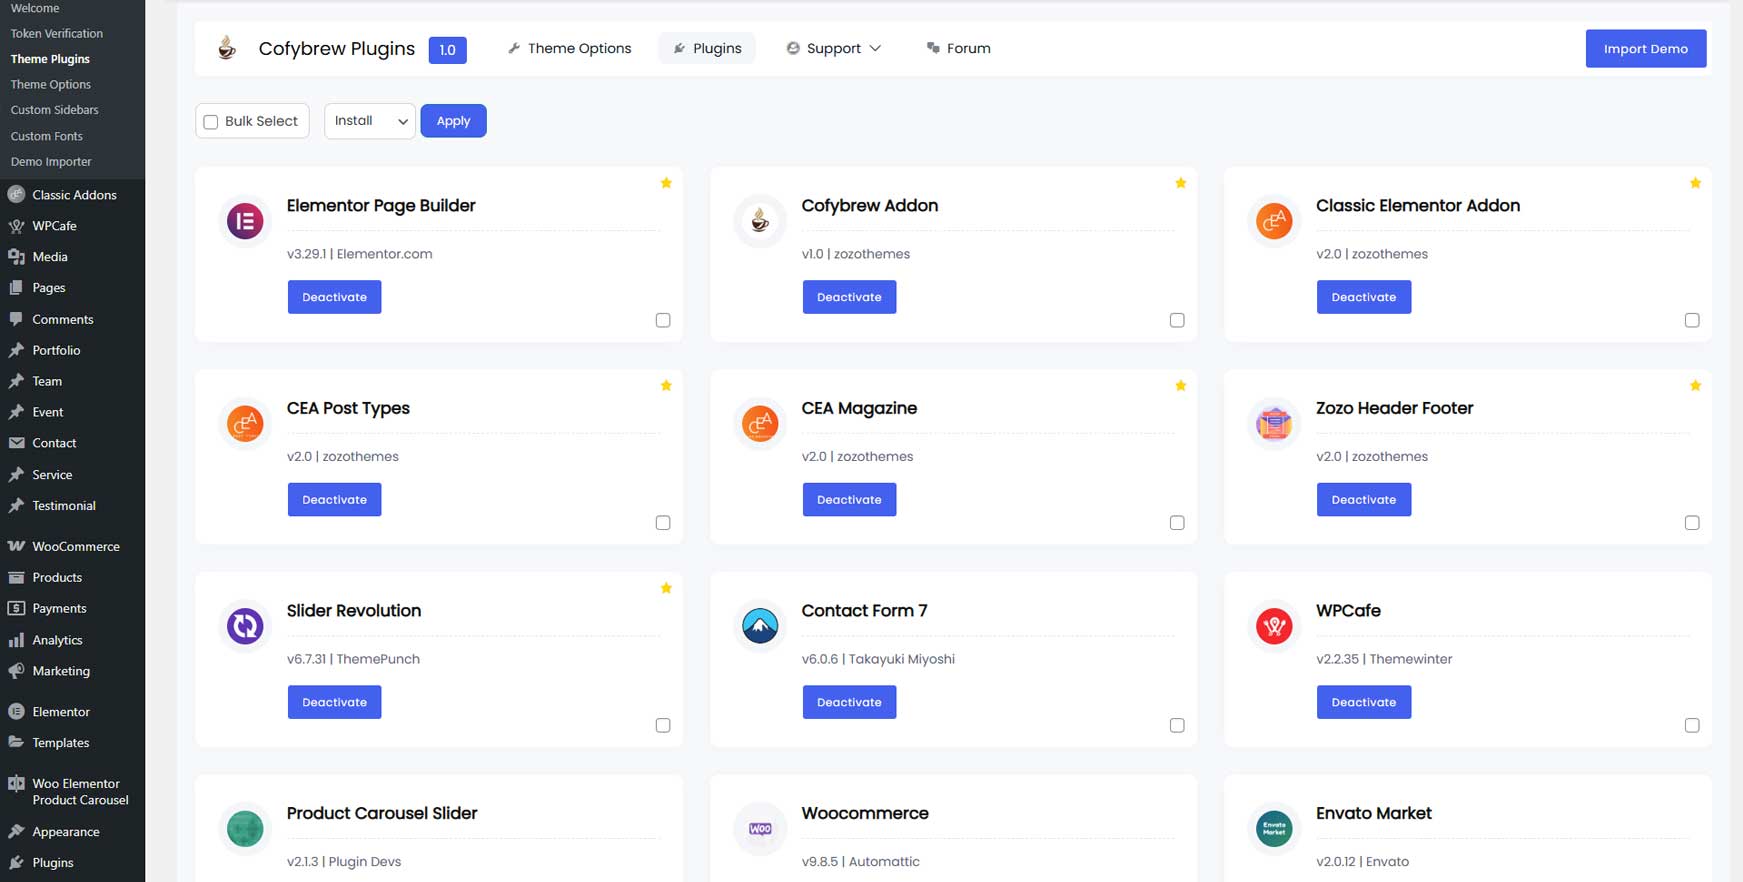Click the Products sidebar icon
The width and height of the screenshot is (1743, 882).
(x=16, y=577)
